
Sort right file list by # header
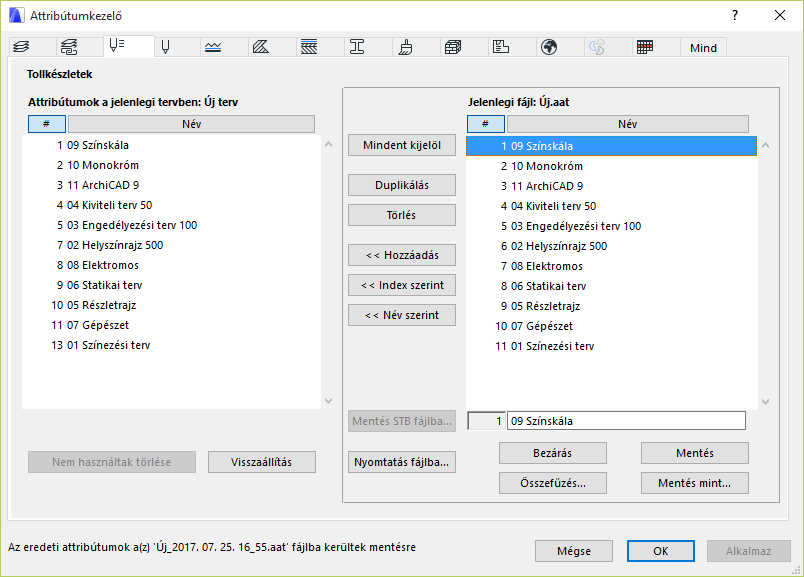[486, 124]
